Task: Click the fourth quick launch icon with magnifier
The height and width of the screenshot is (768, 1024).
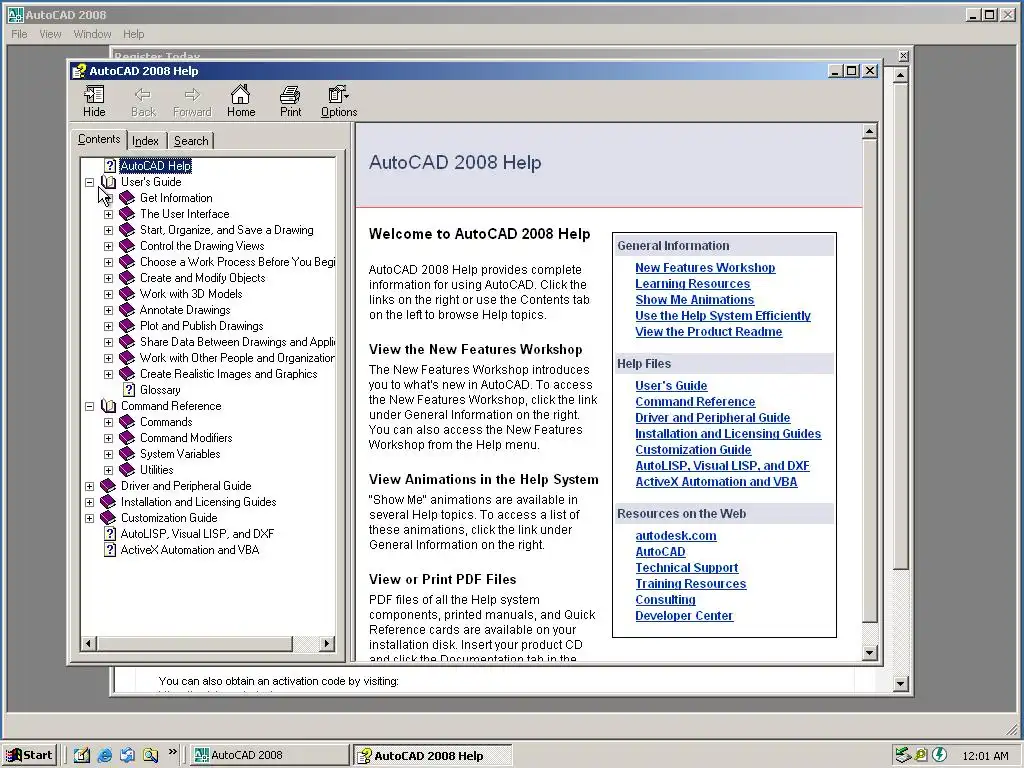Action: coord(150,755)
